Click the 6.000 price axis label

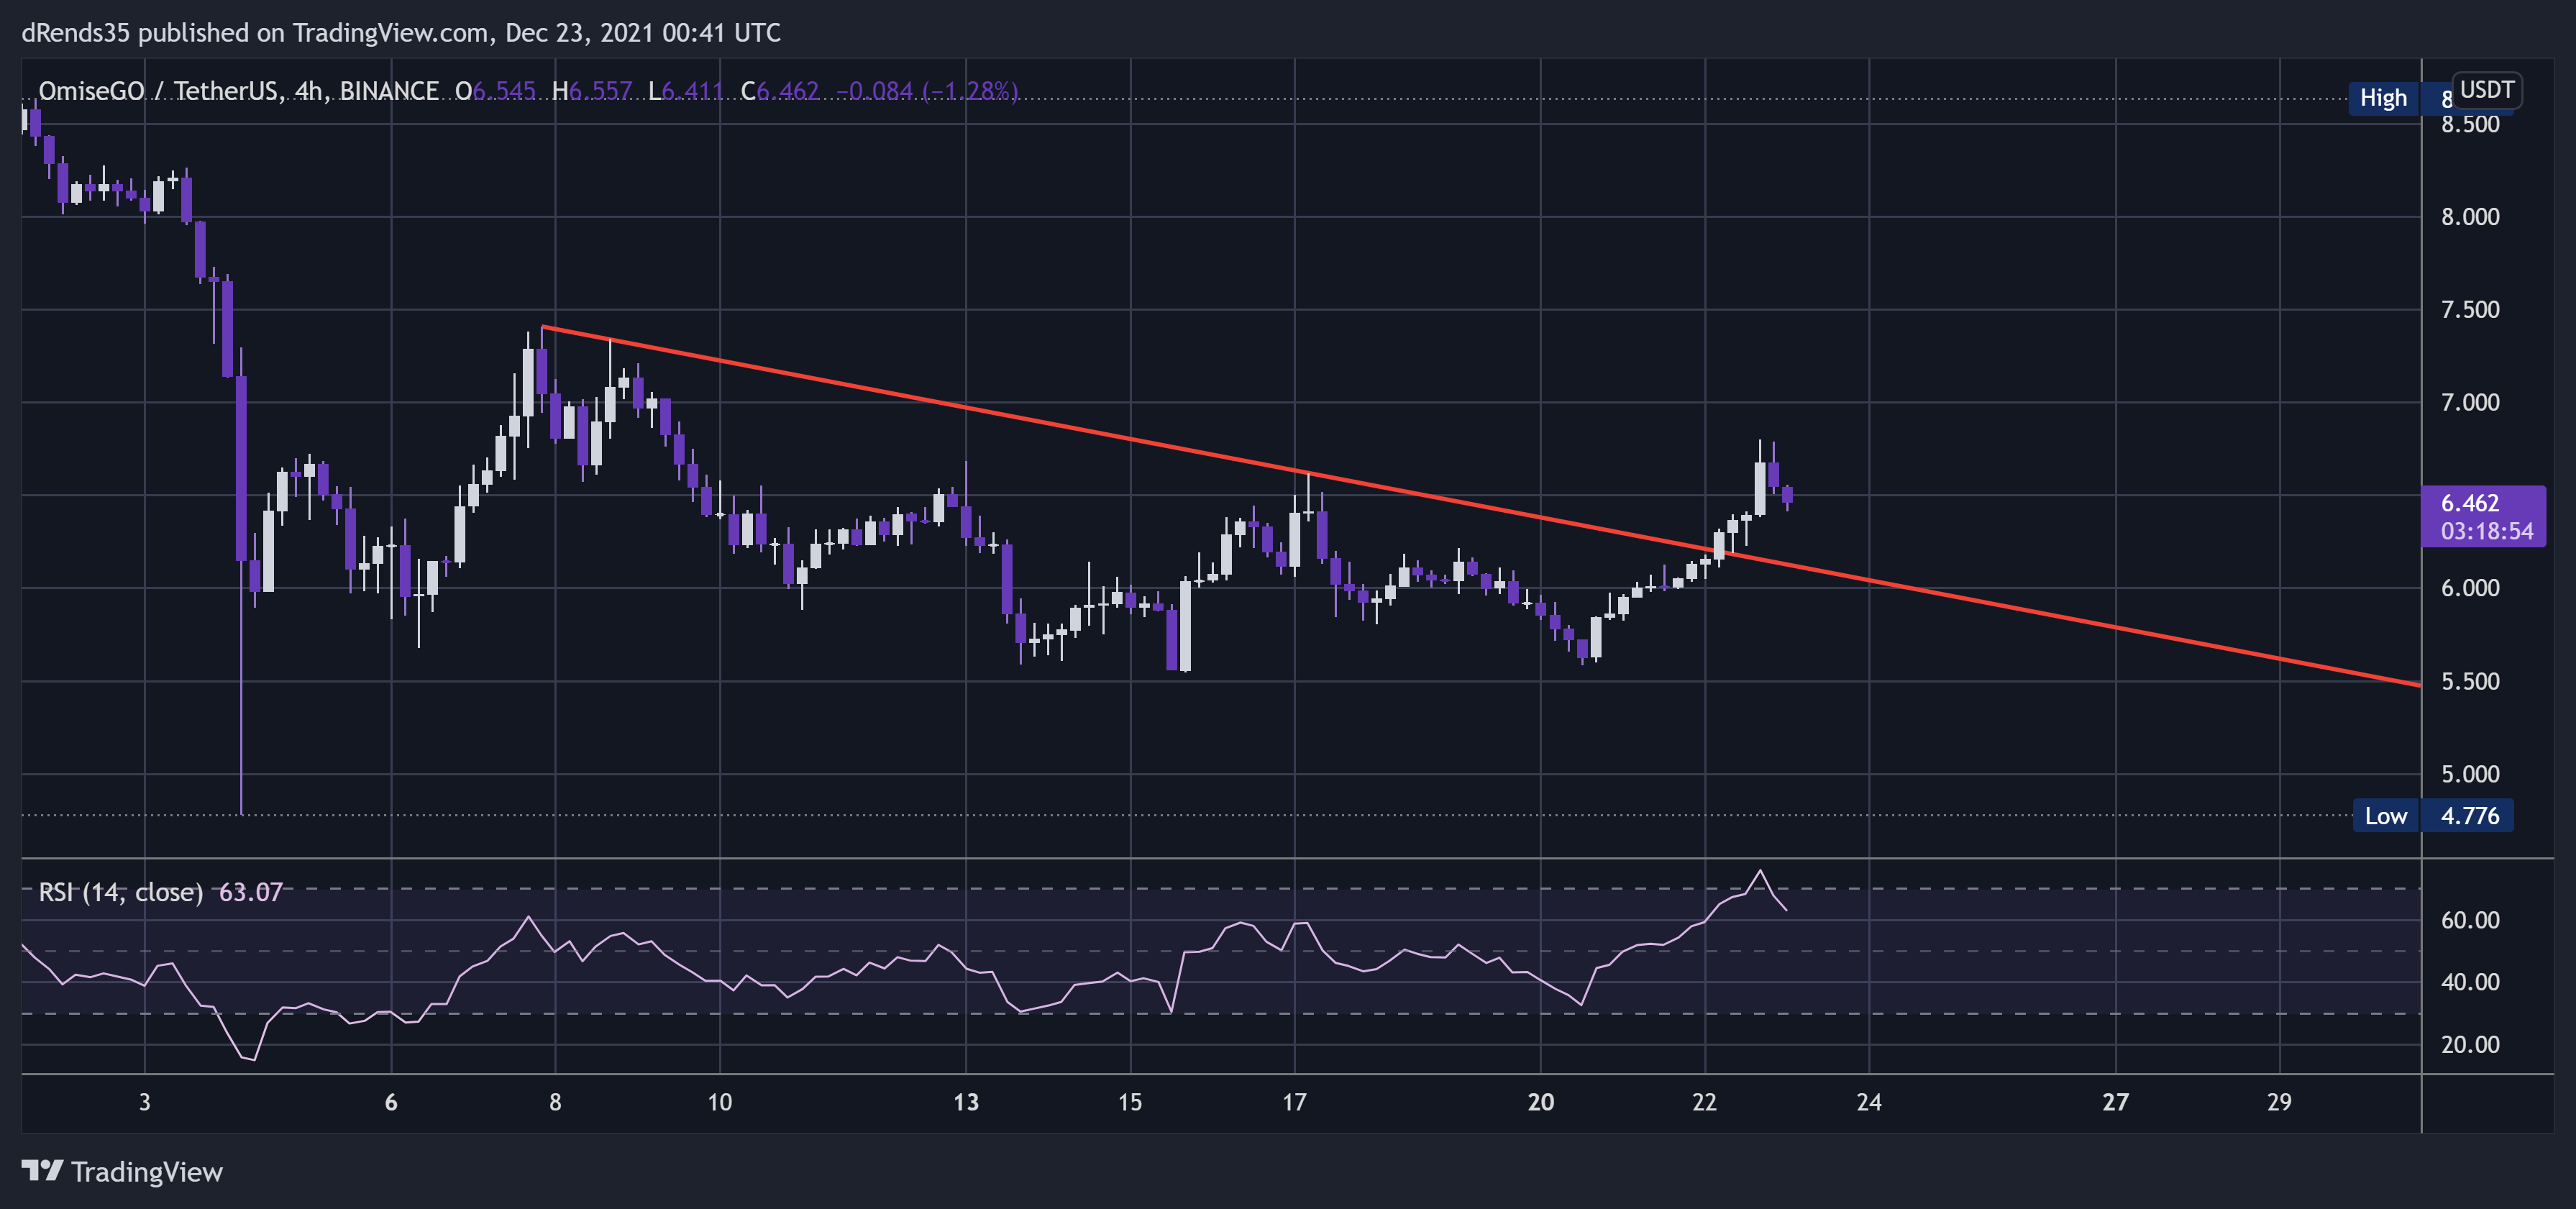pos(2469,588)
